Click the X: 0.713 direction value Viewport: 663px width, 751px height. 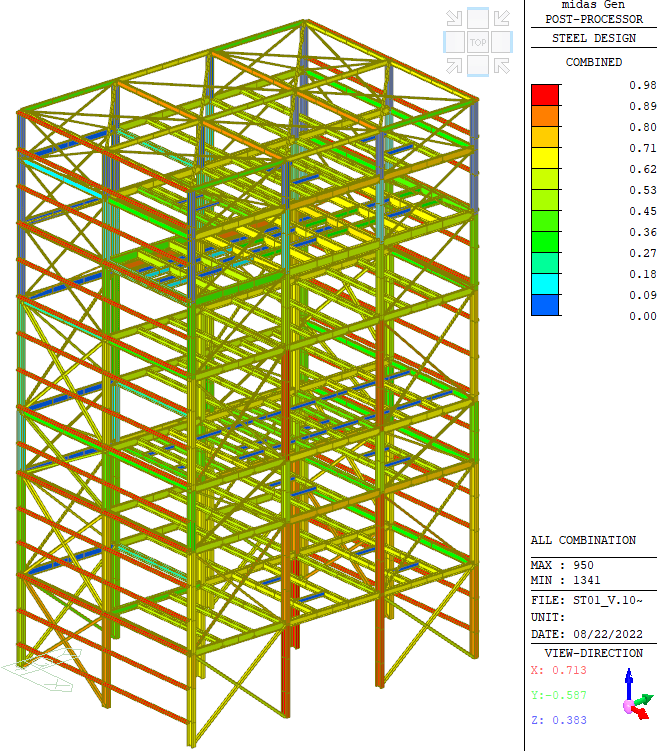(x=559, y=670)
